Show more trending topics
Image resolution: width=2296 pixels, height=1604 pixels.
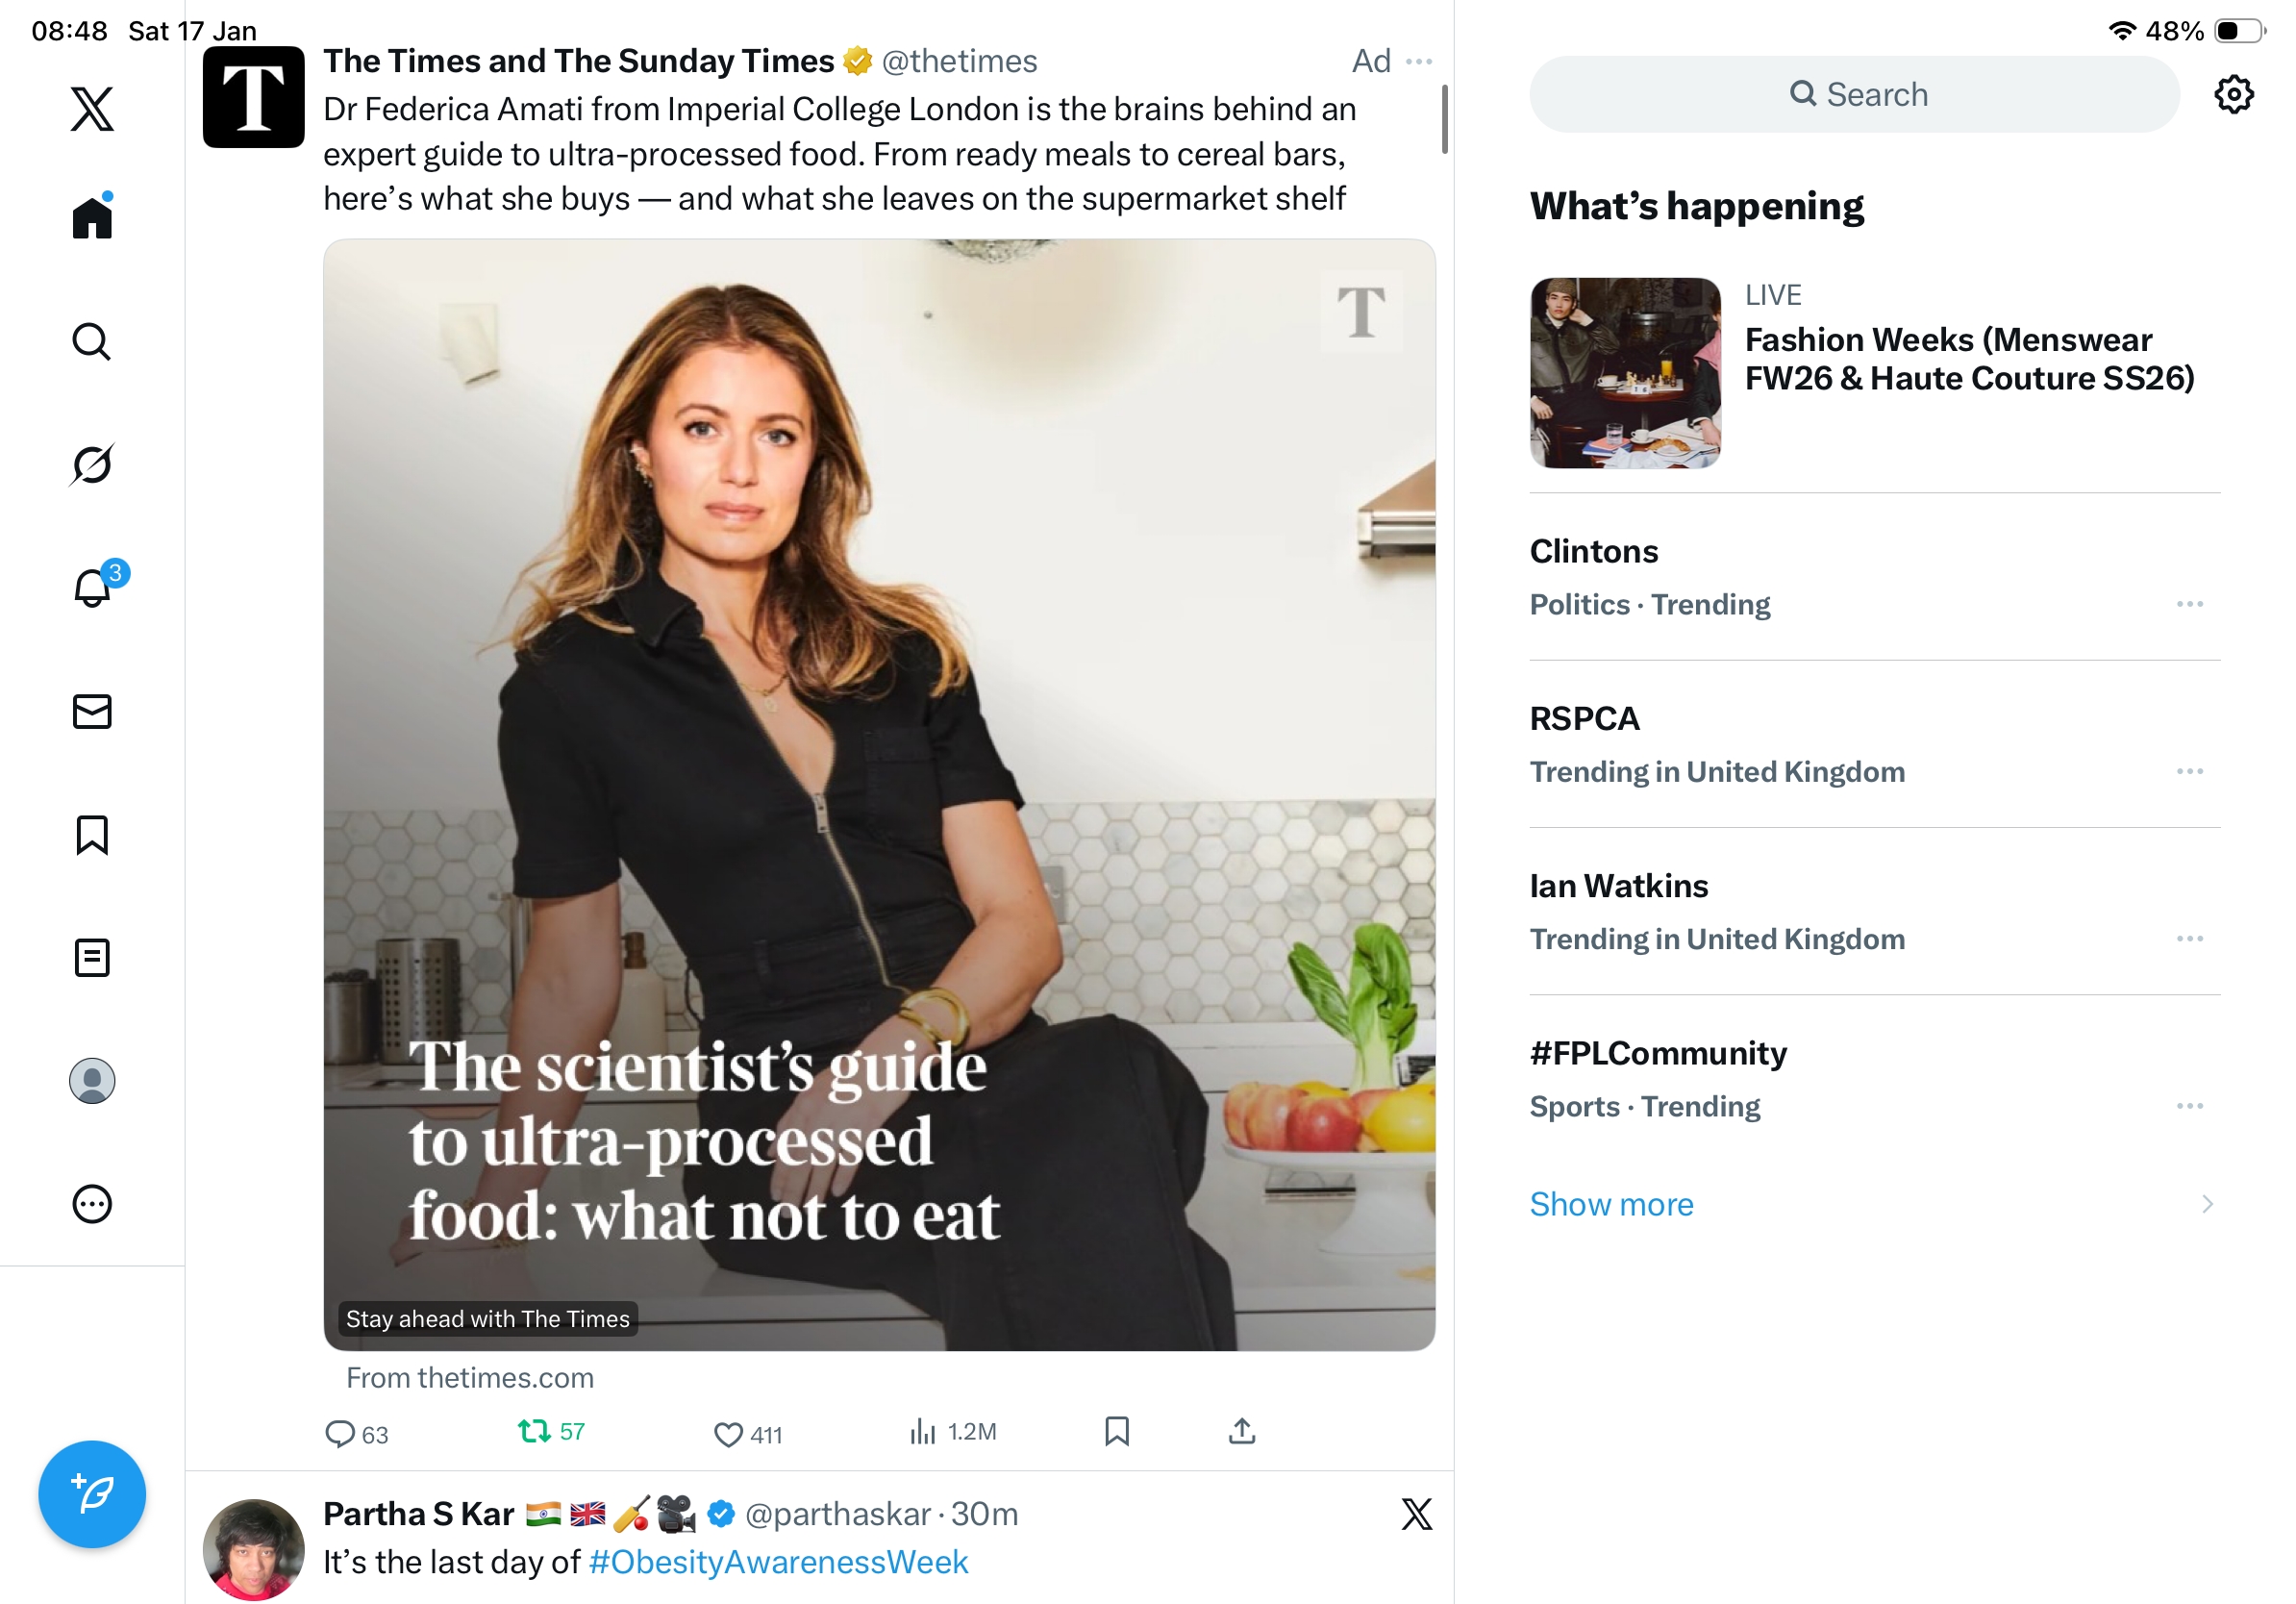click(1611, 1204)
